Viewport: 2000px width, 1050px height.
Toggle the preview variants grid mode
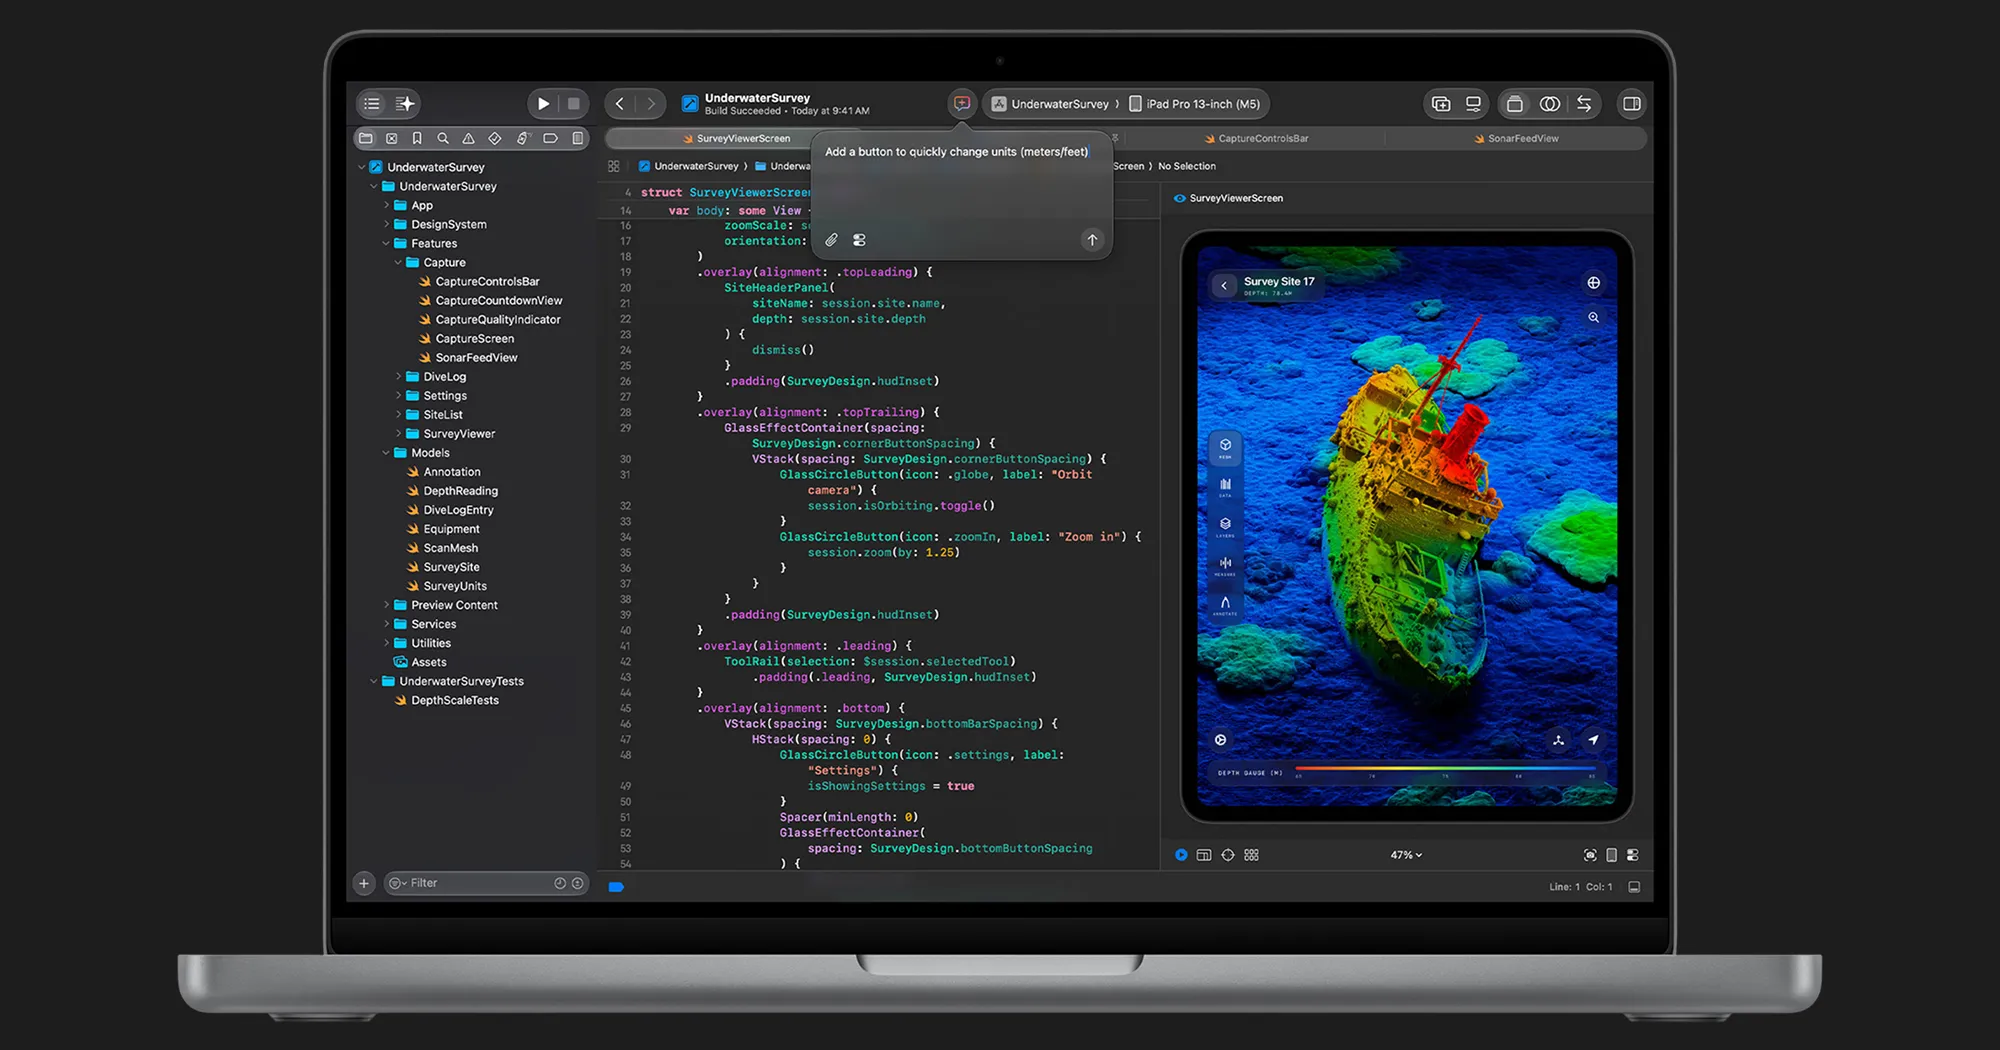[1252, 855]
